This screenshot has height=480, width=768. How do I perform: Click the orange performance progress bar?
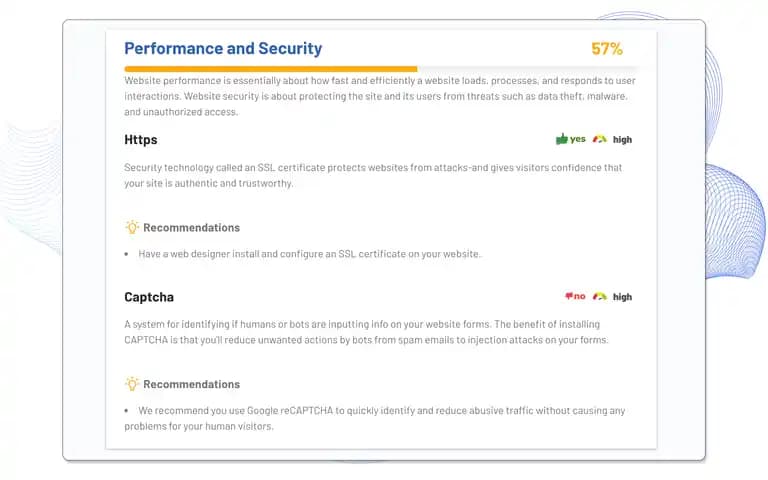click(270, 69)
